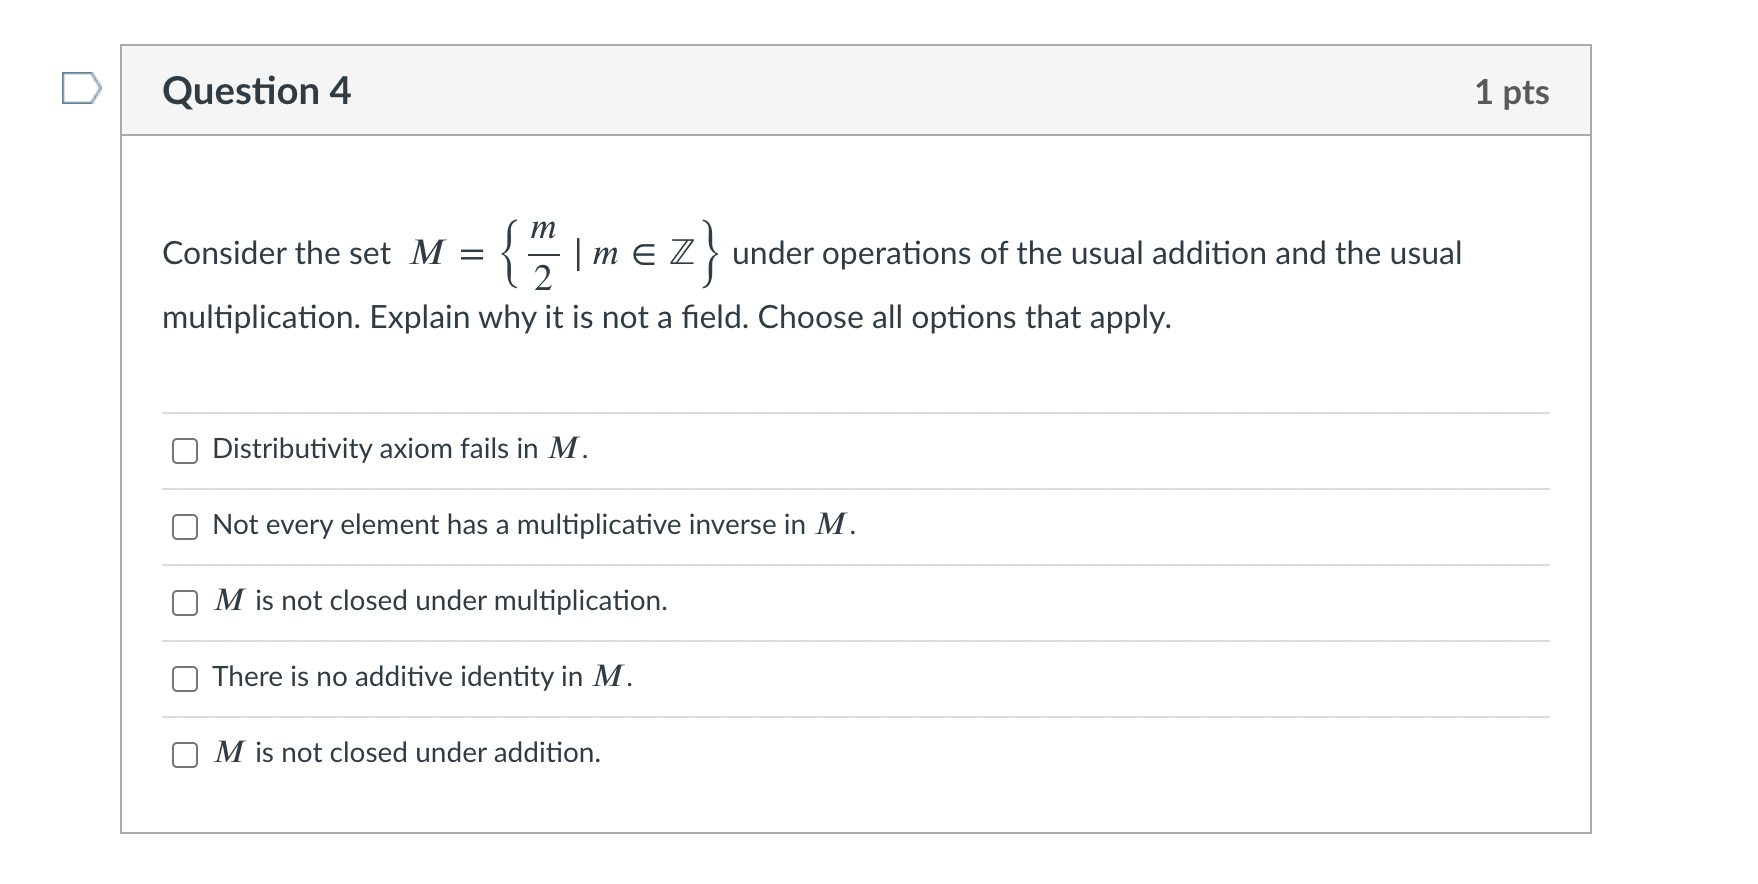The width and height of the screenshot is (1758, 884).
Task: Click the bookmark icon outside the question box
Action: (x=82, y=90)
